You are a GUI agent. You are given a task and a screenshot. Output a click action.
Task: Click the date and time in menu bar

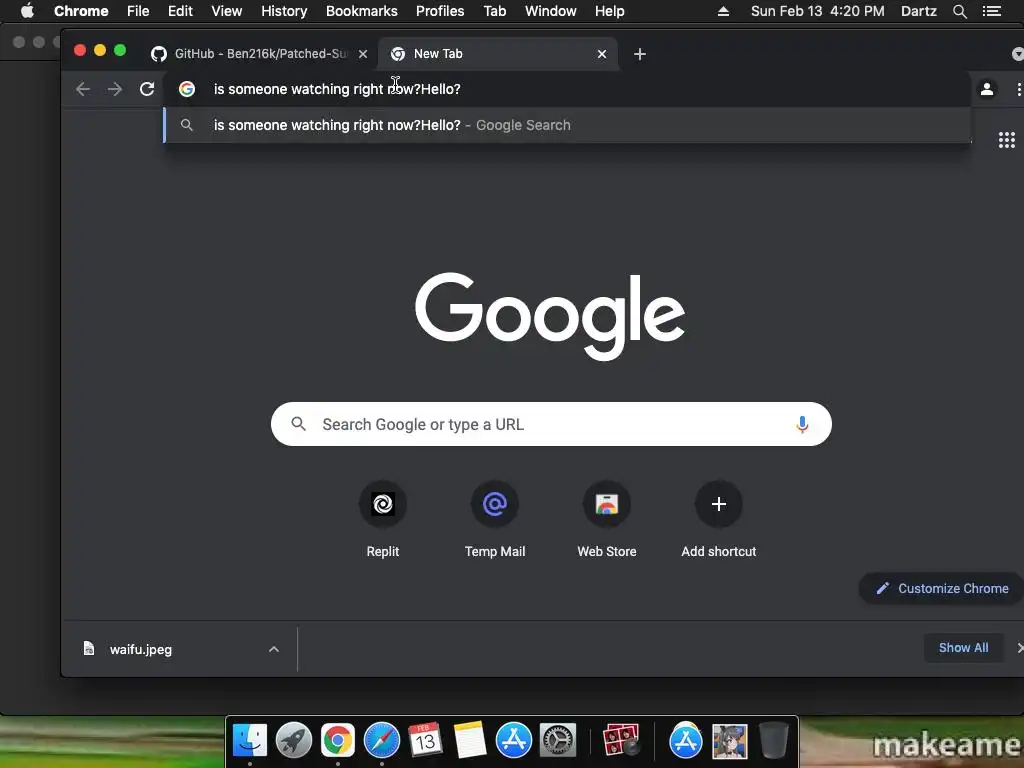pos(818,11)
